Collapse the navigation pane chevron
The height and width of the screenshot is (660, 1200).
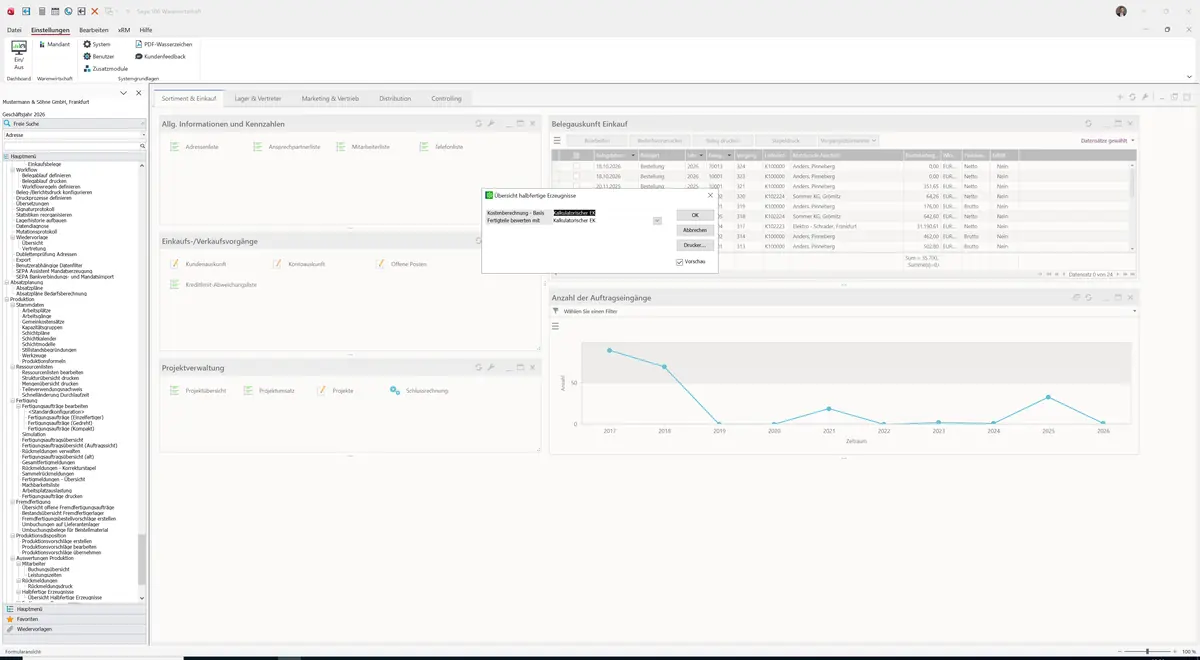[123, 93]
